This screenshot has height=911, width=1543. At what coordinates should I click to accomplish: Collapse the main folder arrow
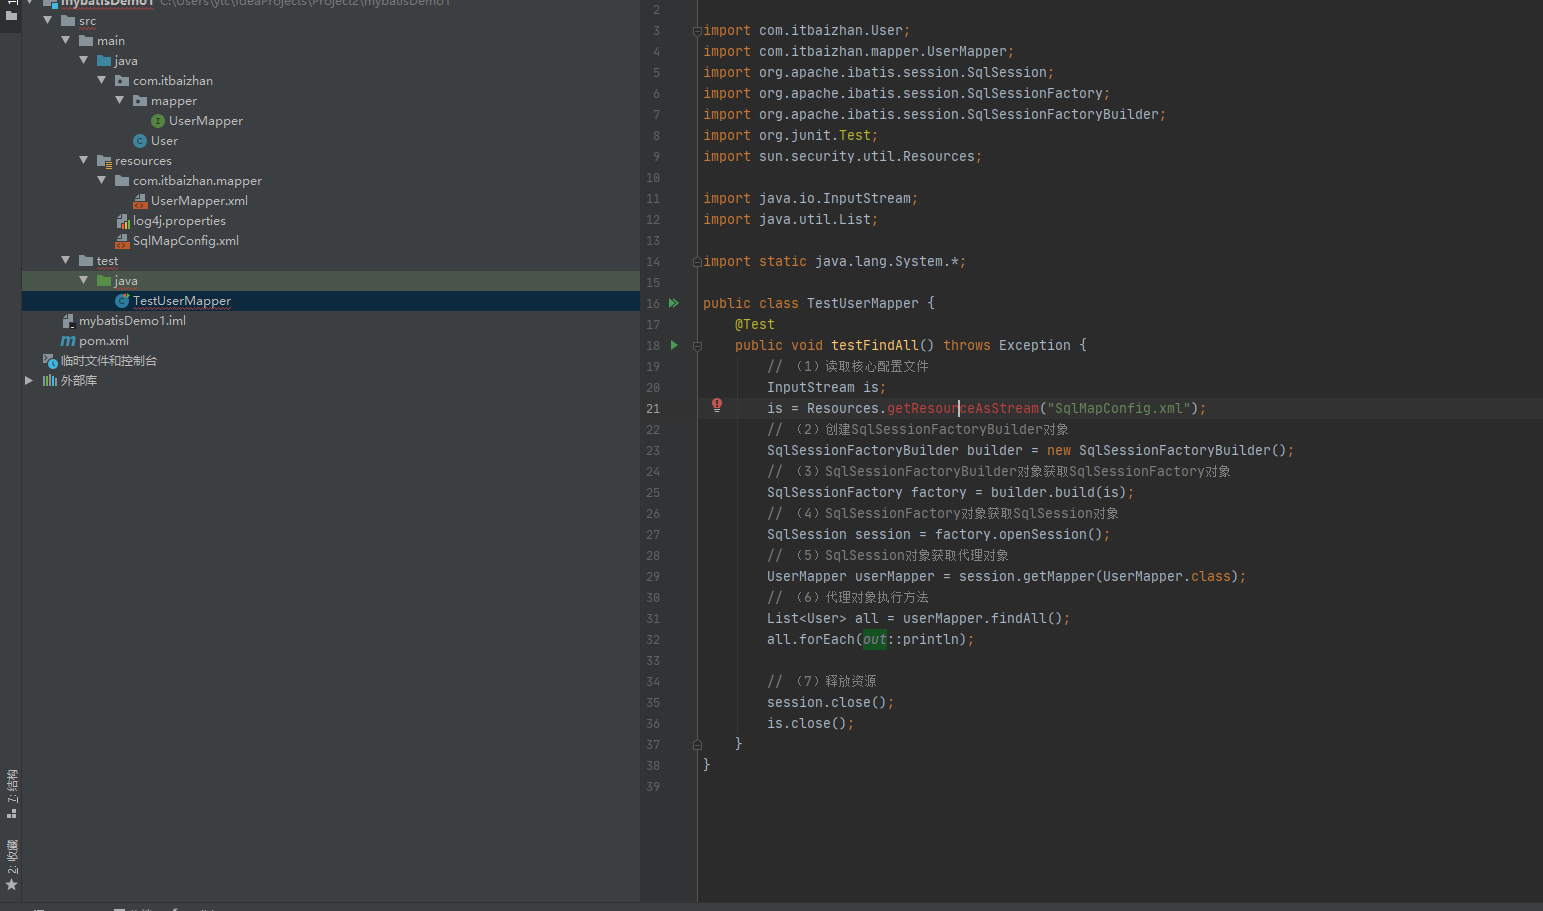tap(65, 40)
